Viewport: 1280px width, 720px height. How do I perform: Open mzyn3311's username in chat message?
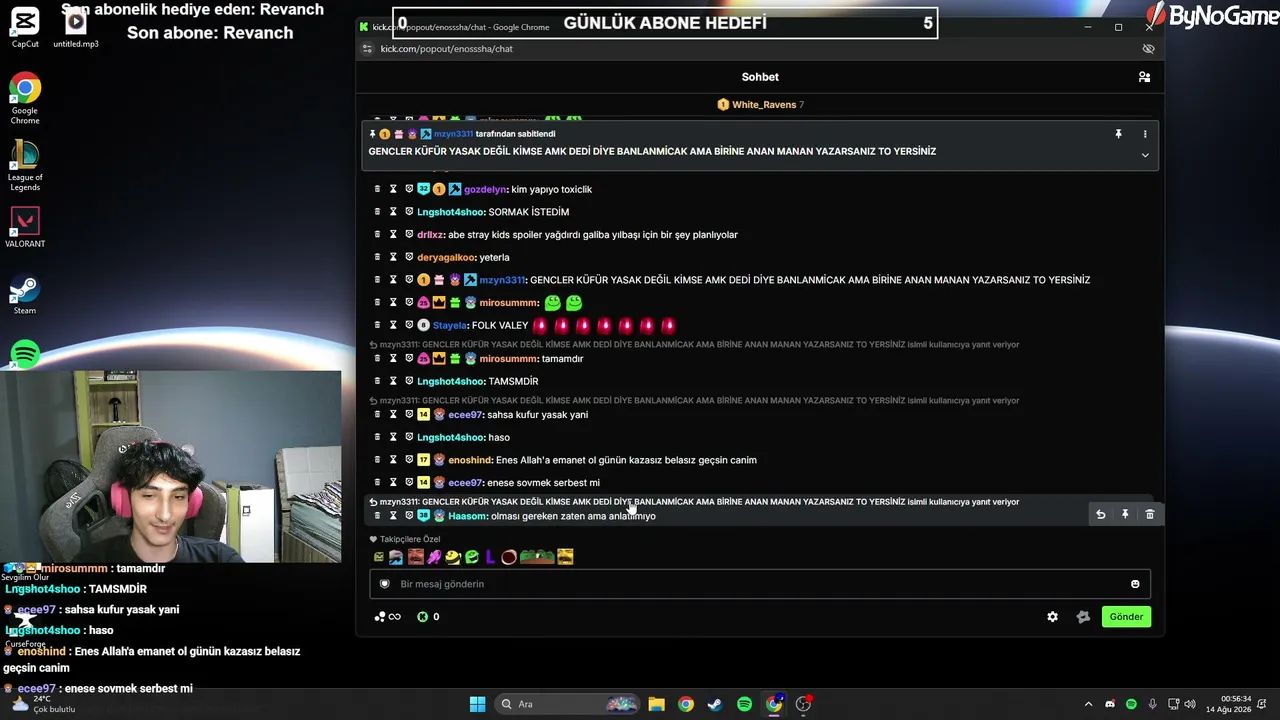click(x=502, y=280)
